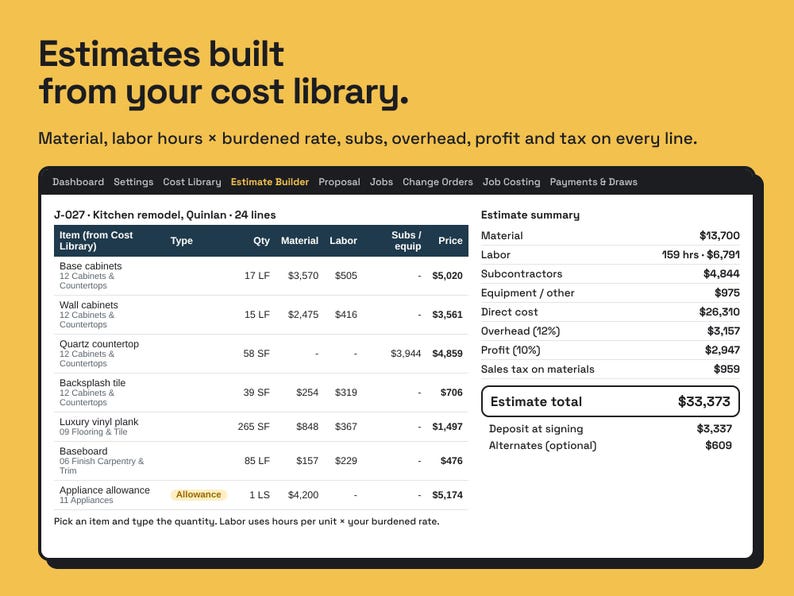Click the Item (from Cost Library) column header
794x596 pixels.
click(96, 241)
